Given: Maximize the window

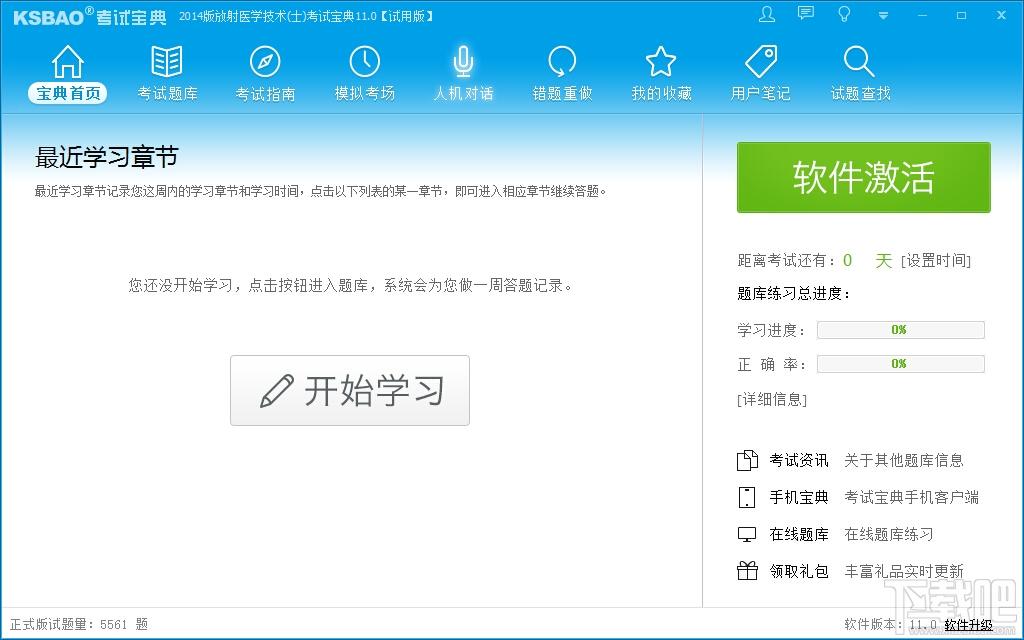Looking at the screenshot, I should click(961, 15).
